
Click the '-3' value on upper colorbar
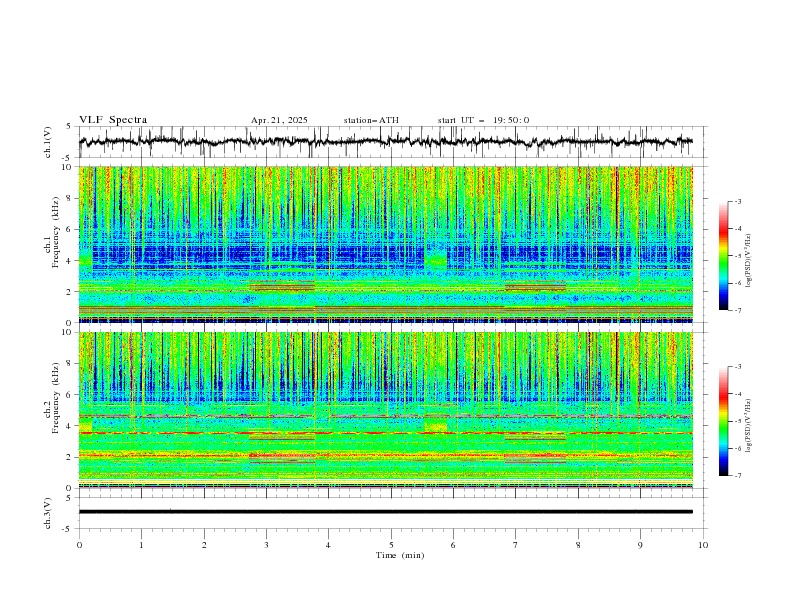pos(737,201)
